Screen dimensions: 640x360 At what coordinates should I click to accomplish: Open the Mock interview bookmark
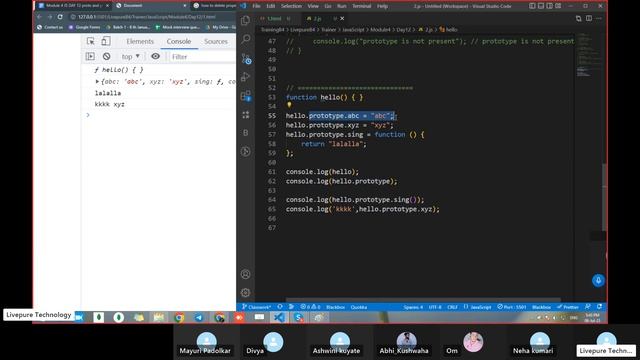pyautogui.click(x=177, y=27)
